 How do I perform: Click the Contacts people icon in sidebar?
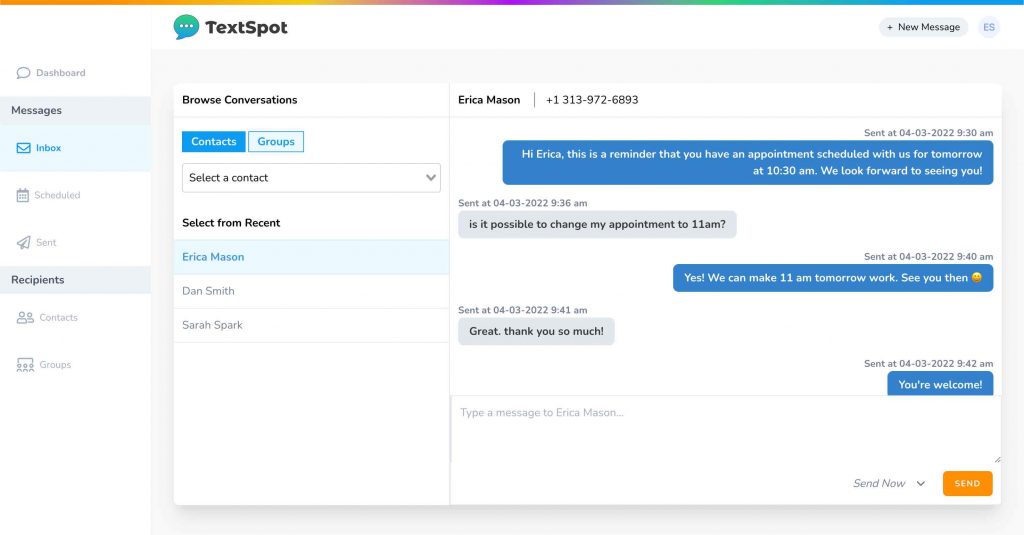point(25,317)
